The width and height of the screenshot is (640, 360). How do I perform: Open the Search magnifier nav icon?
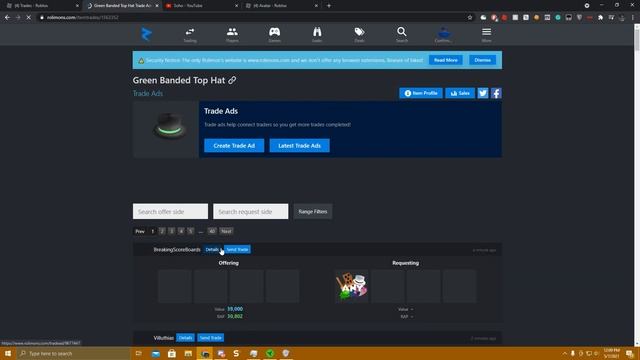click(402, 35)
